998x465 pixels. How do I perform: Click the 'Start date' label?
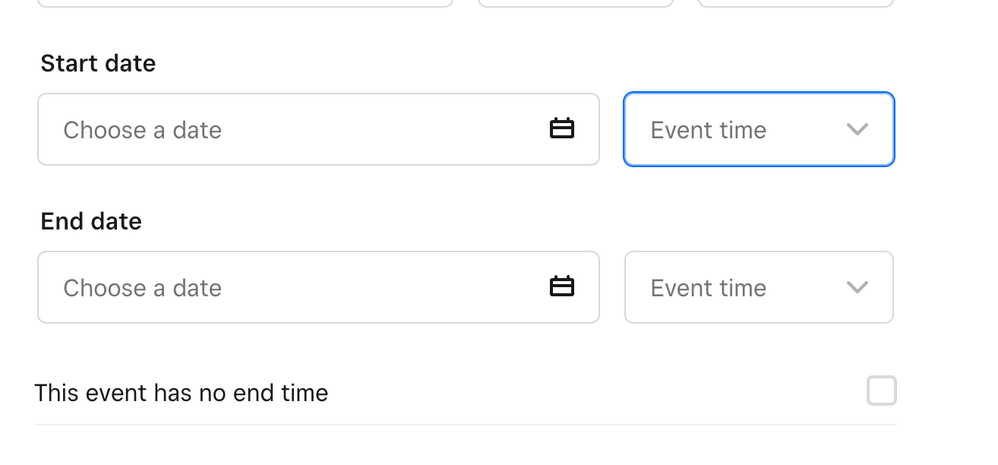tap(98, 64)
